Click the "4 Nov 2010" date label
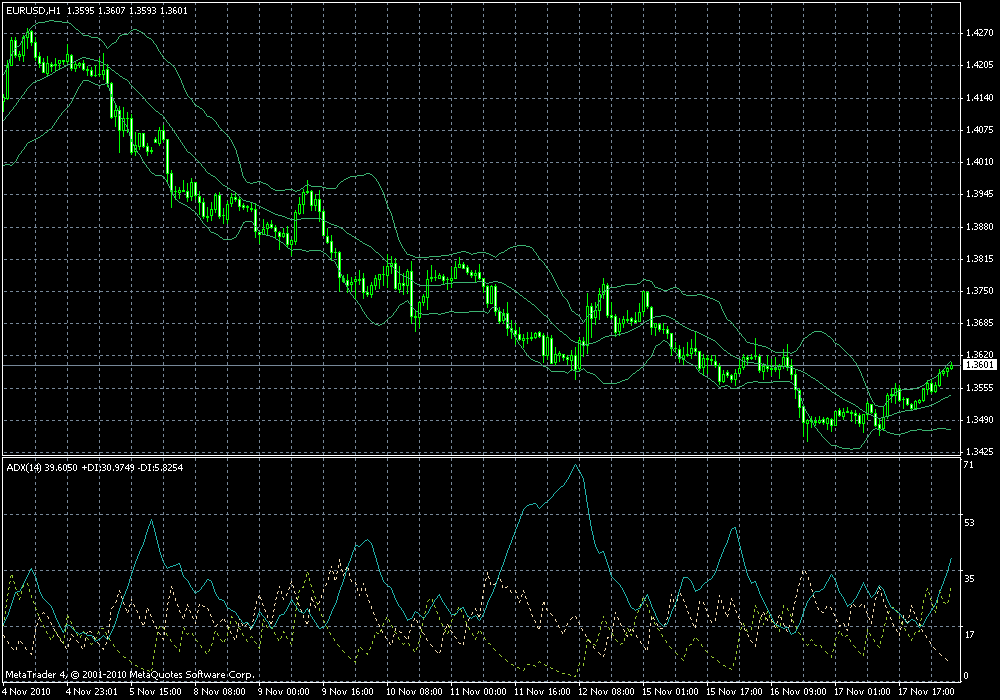1000x700 pixels. click(27, 692)
